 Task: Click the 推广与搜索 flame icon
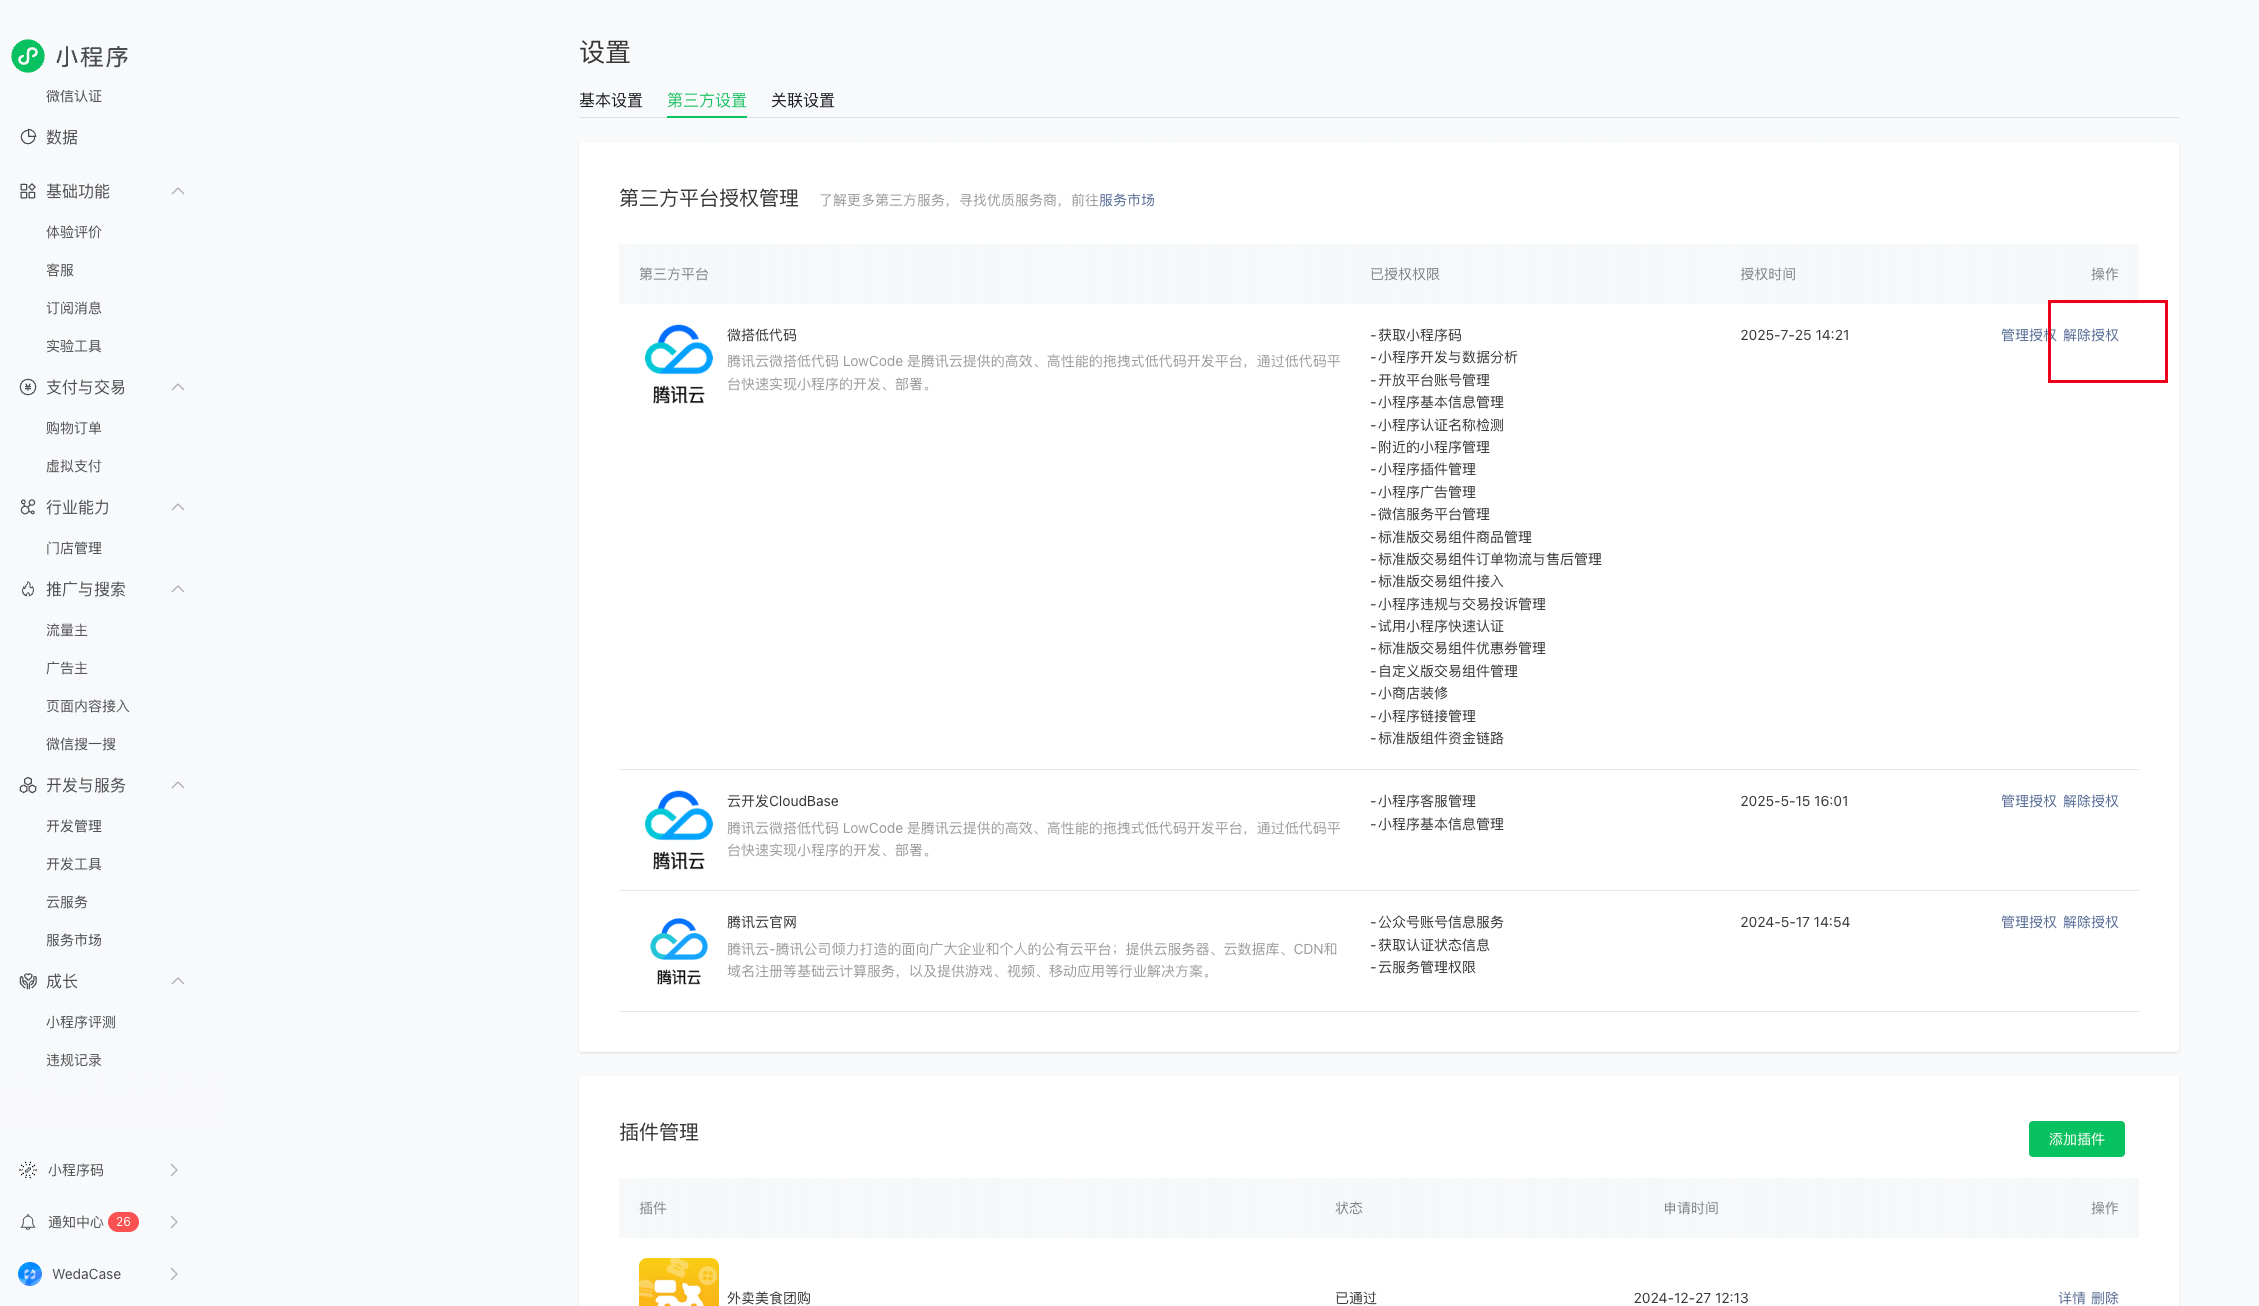point(28,589)
